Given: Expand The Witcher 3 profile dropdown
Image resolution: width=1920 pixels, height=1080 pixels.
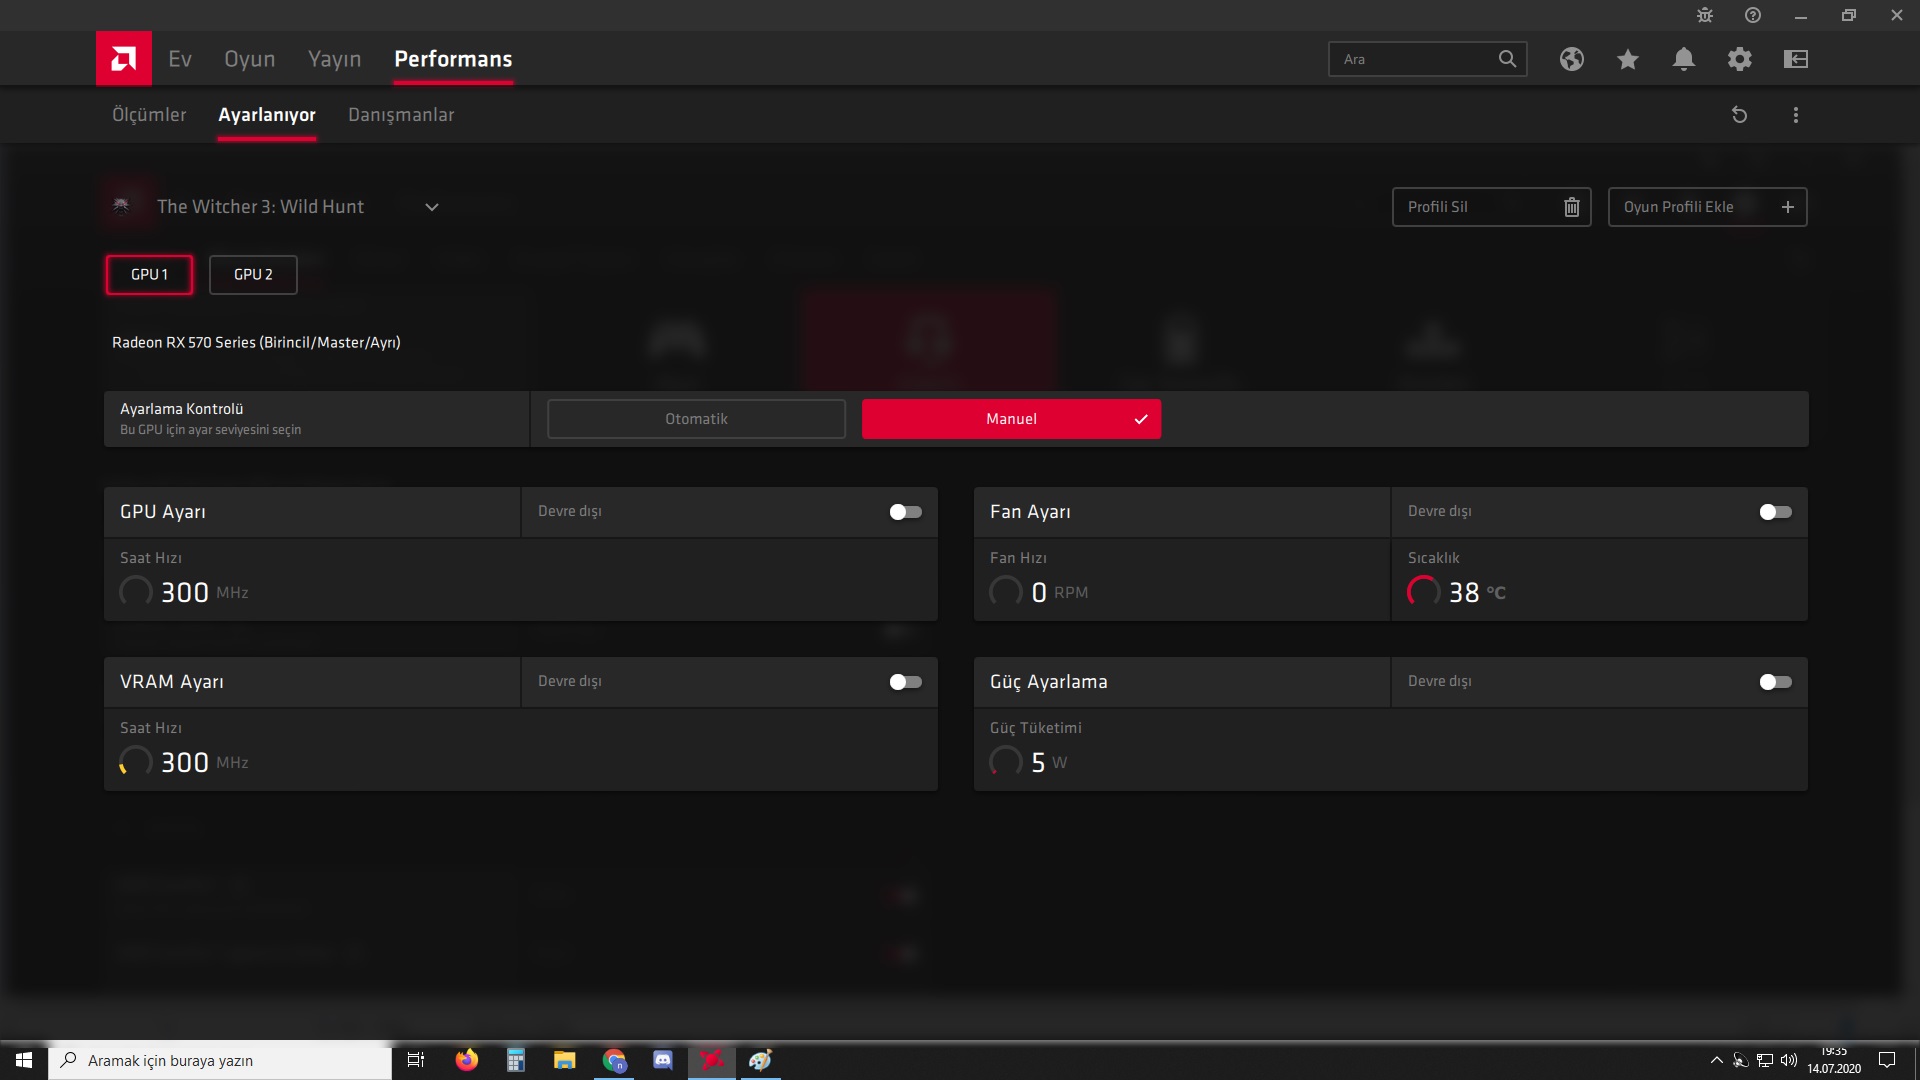Looking at the screenshot, I should click(431, 207).
